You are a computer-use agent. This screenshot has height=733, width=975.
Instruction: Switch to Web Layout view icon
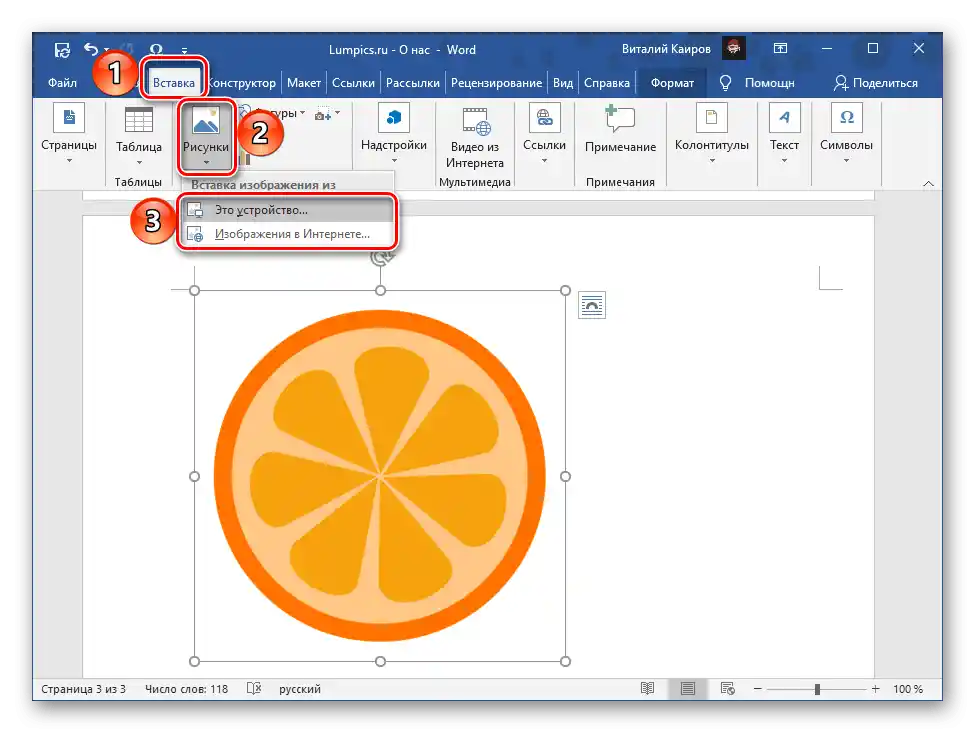(x=728, y=689)
